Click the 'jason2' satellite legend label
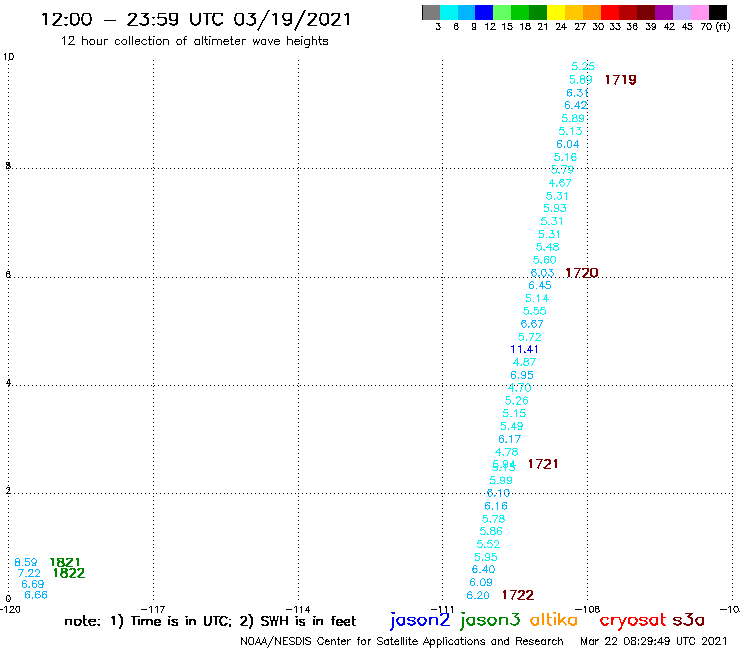 click(x=420, y=620)
